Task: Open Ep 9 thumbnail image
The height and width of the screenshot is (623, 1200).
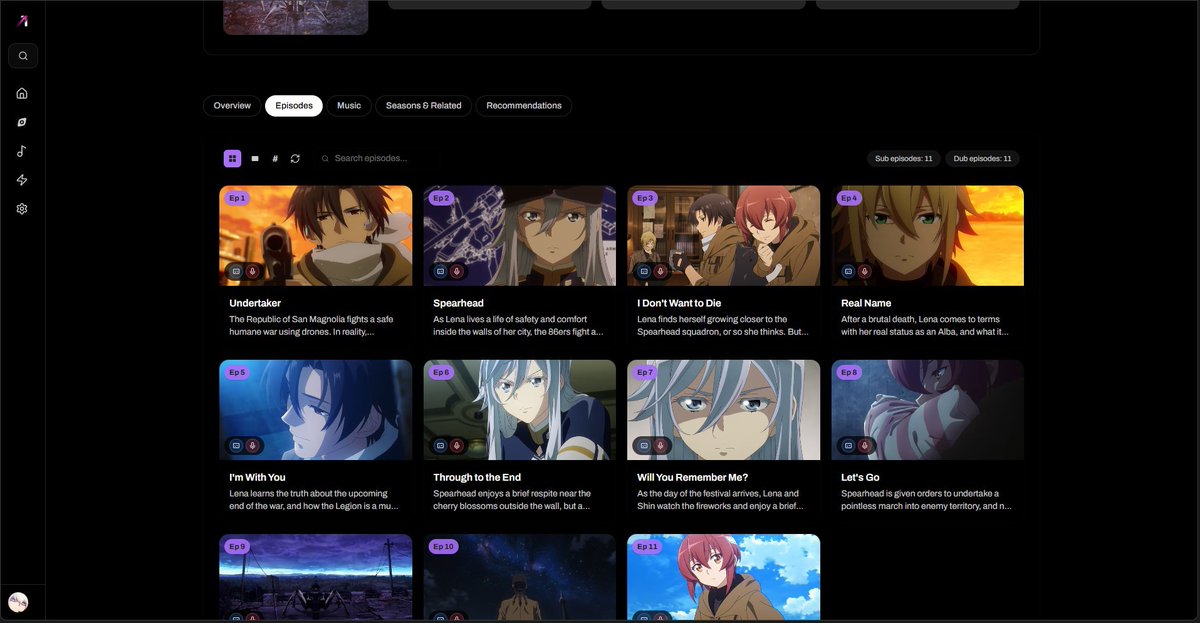Action: click(x=316, y=577)
